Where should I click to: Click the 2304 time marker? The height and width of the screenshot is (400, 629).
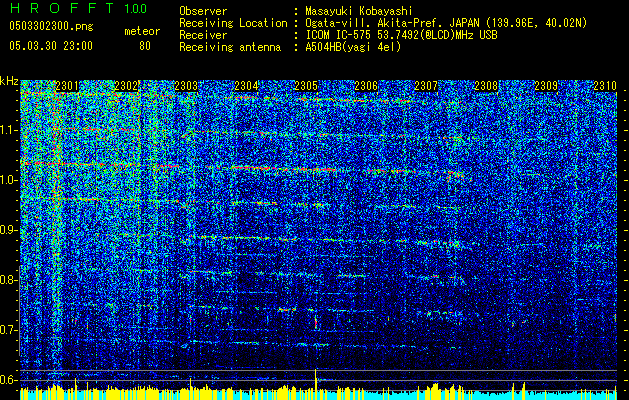246,86
